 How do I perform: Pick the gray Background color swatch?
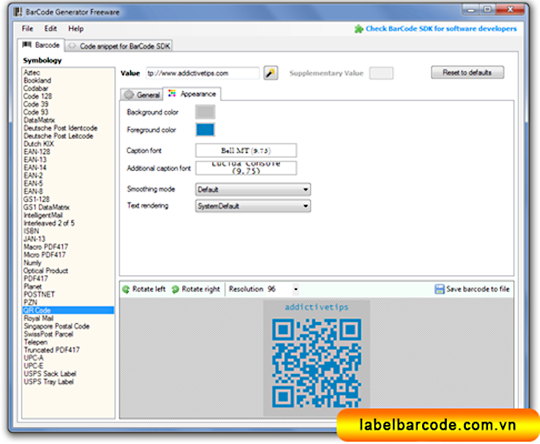pos(205,112)
